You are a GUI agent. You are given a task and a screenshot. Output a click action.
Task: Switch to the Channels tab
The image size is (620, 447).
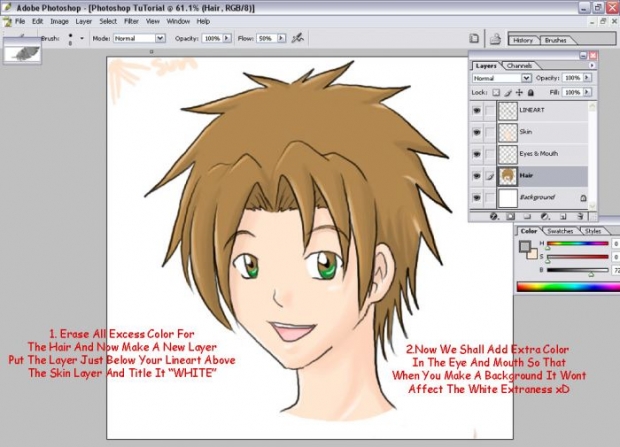pos(519,66)
